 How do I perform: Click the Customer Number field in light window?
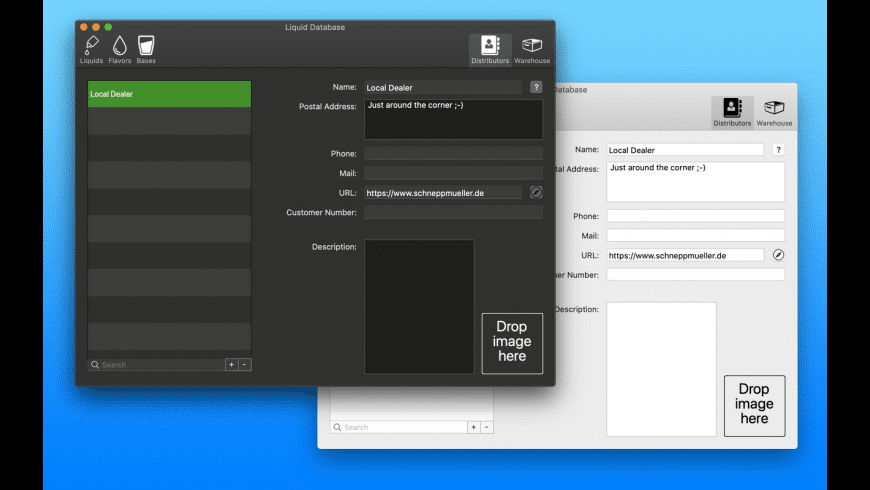[696, 275]
